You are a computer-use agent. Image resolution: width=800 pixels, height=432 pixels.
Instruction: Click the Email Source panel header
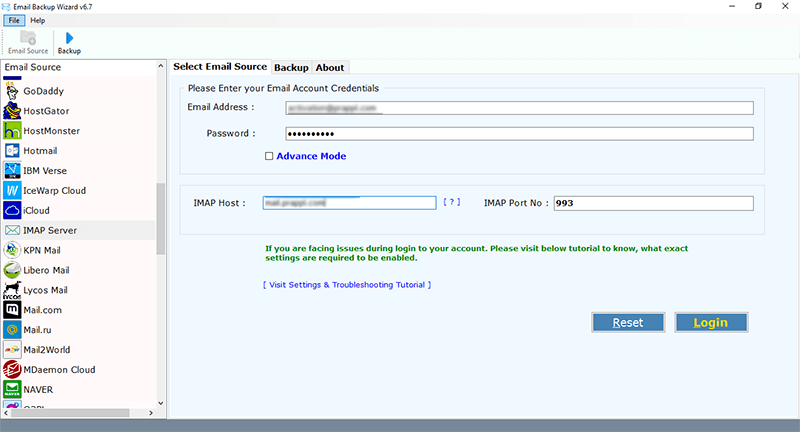(x=33, y=67)
